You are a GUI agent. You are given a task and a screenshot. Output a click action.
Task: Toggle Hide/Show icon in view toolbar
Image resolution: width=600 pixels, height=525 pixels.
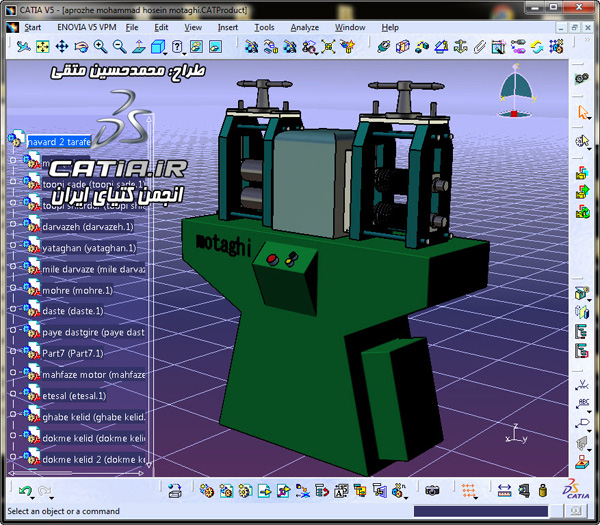pos(196,47)
